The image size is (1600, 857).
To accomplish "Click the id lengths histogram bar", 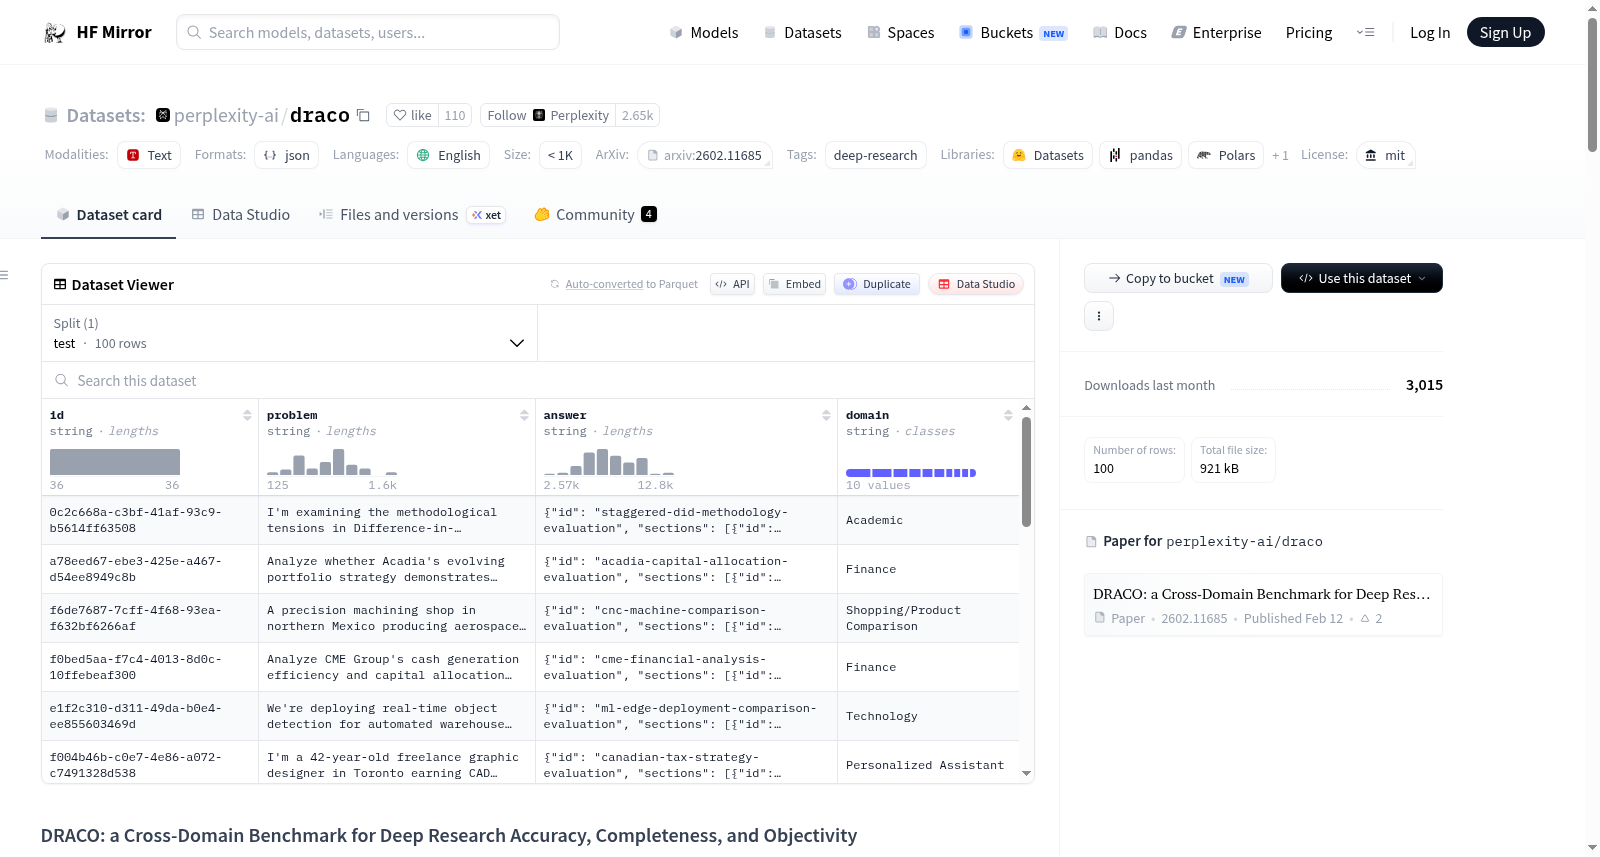I will point(115,462).
